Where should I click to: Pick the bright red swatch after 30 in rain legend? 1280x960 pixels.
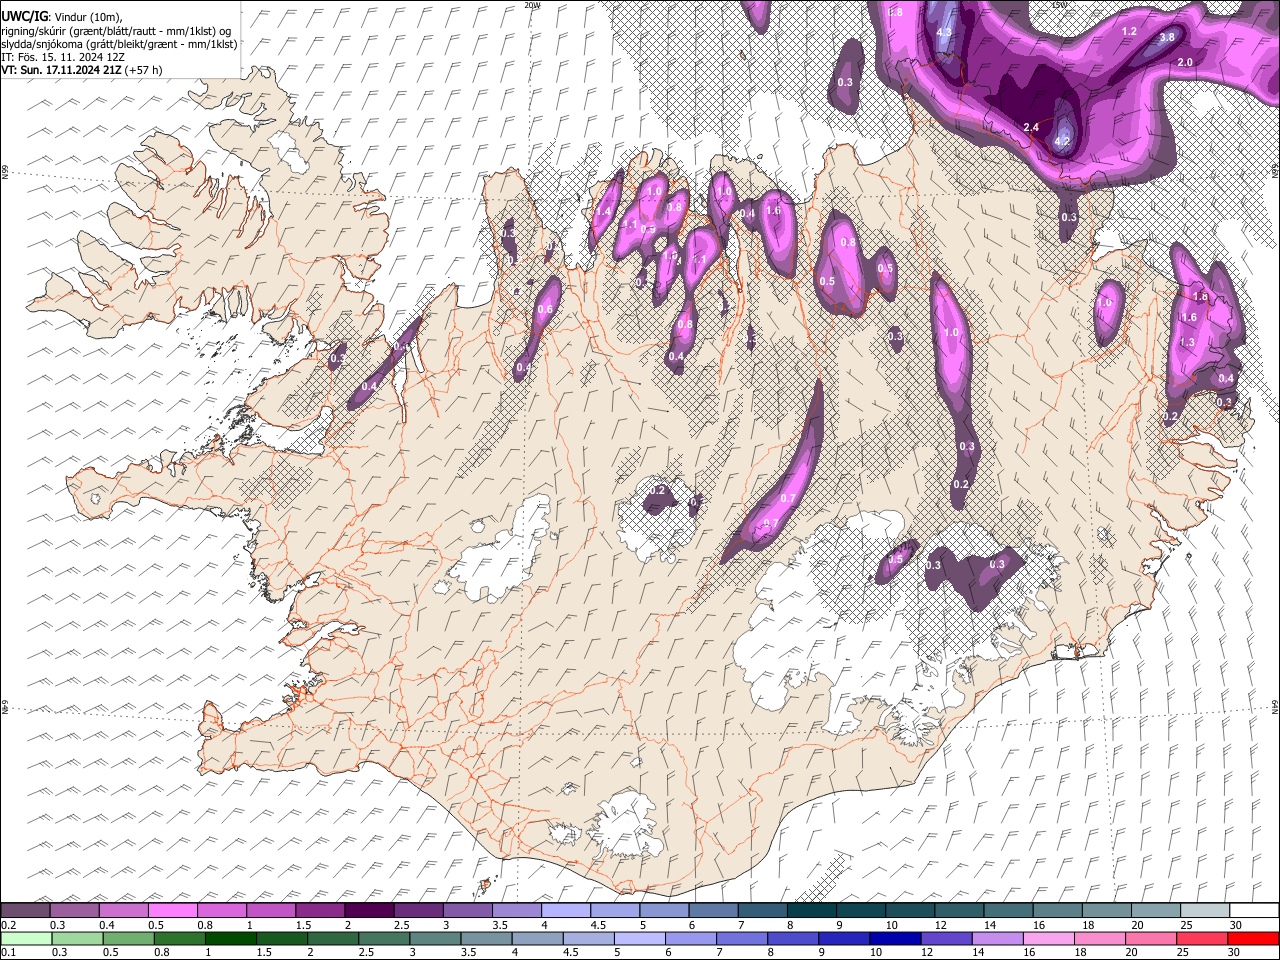click(1252, 938)
